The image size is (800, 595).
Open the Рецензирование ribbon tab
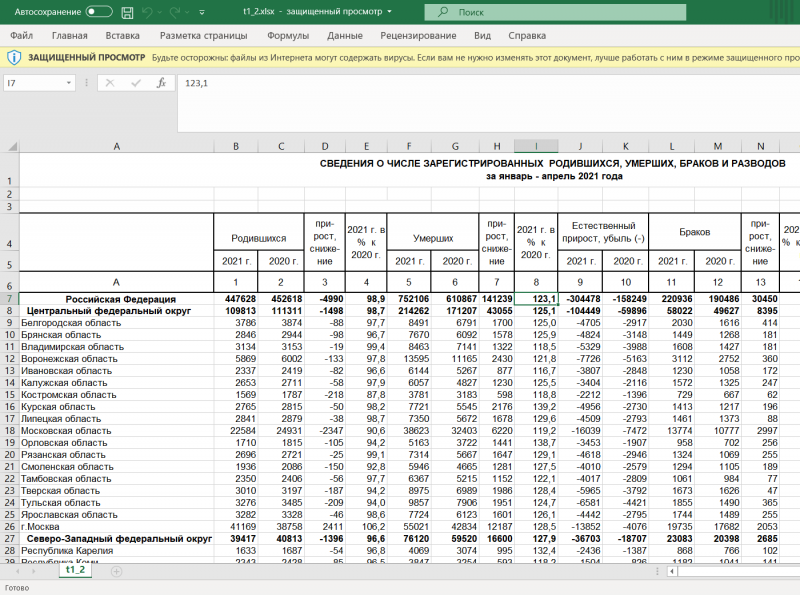click(418, 36)
